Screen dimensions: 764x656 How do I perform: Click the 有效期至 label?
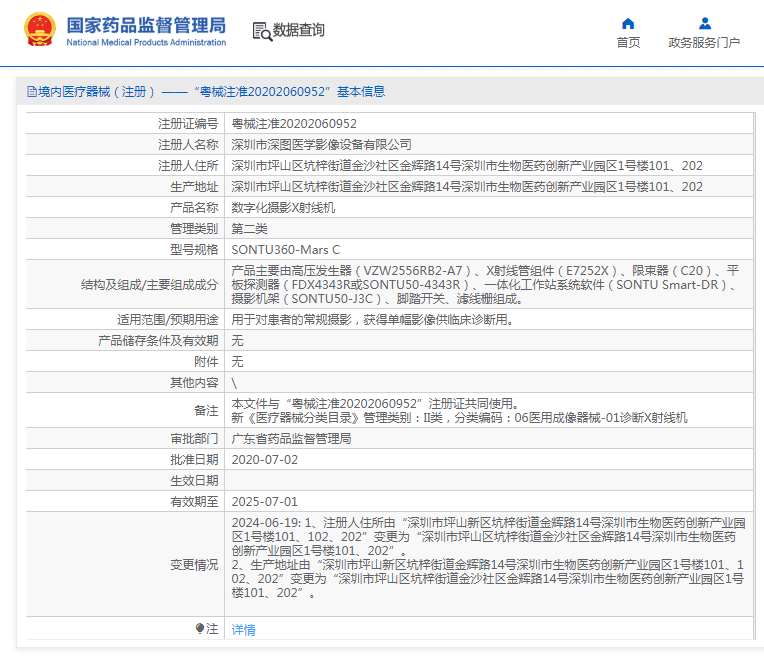[x=194, y=502]
